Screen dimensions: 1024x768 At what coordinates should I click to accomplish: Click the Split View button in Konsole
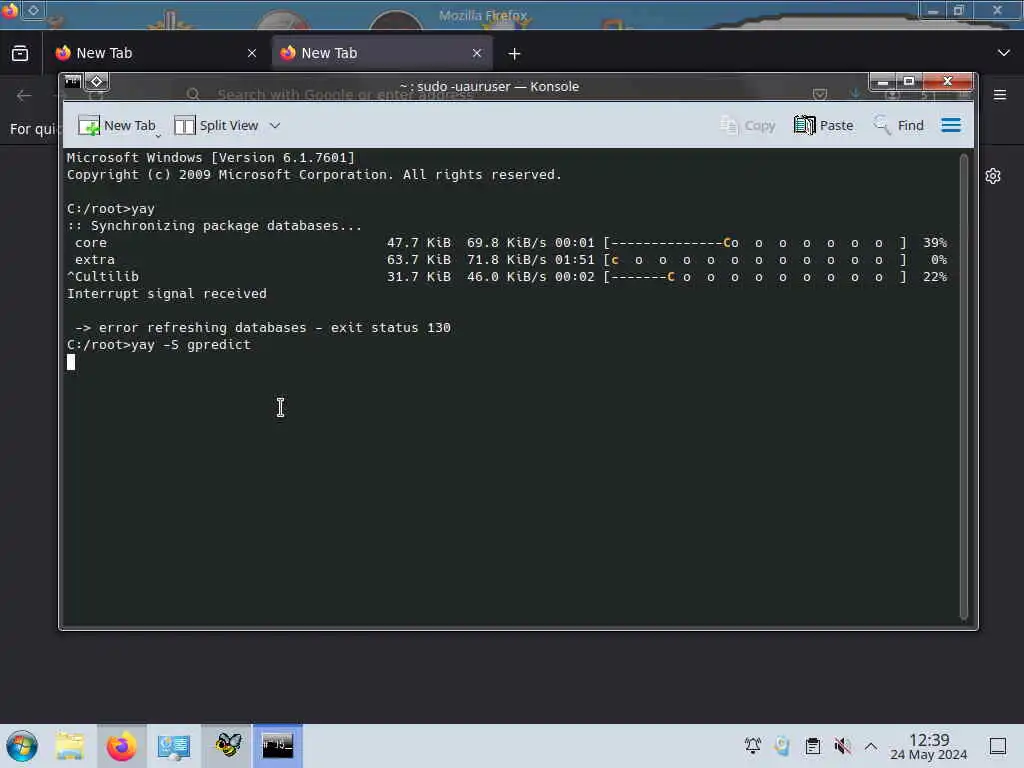216,125
